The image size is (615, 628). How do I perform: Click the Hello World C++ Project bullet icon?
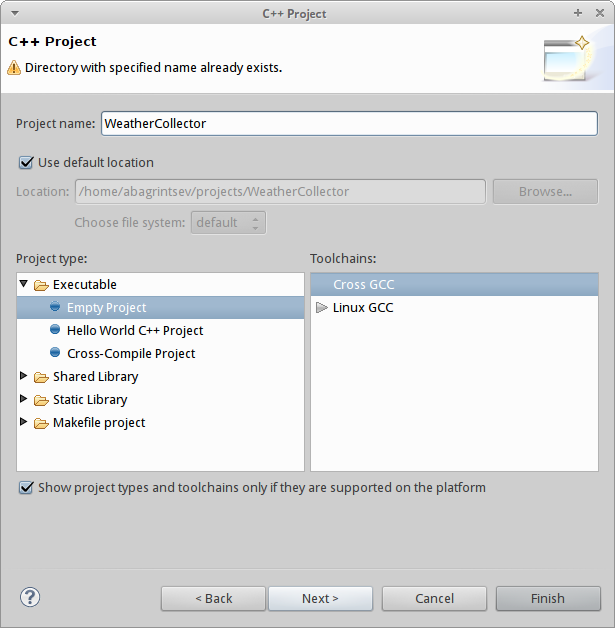click(x=55, y=330)
